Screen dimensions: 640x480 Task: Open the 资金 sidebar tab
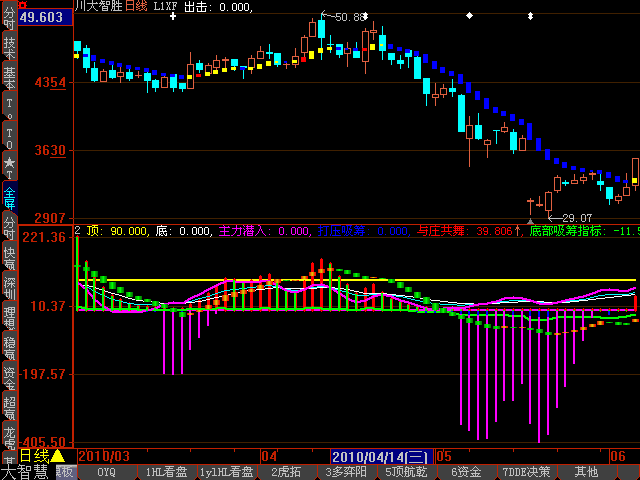pyautogui.click(x=9, y=378)
